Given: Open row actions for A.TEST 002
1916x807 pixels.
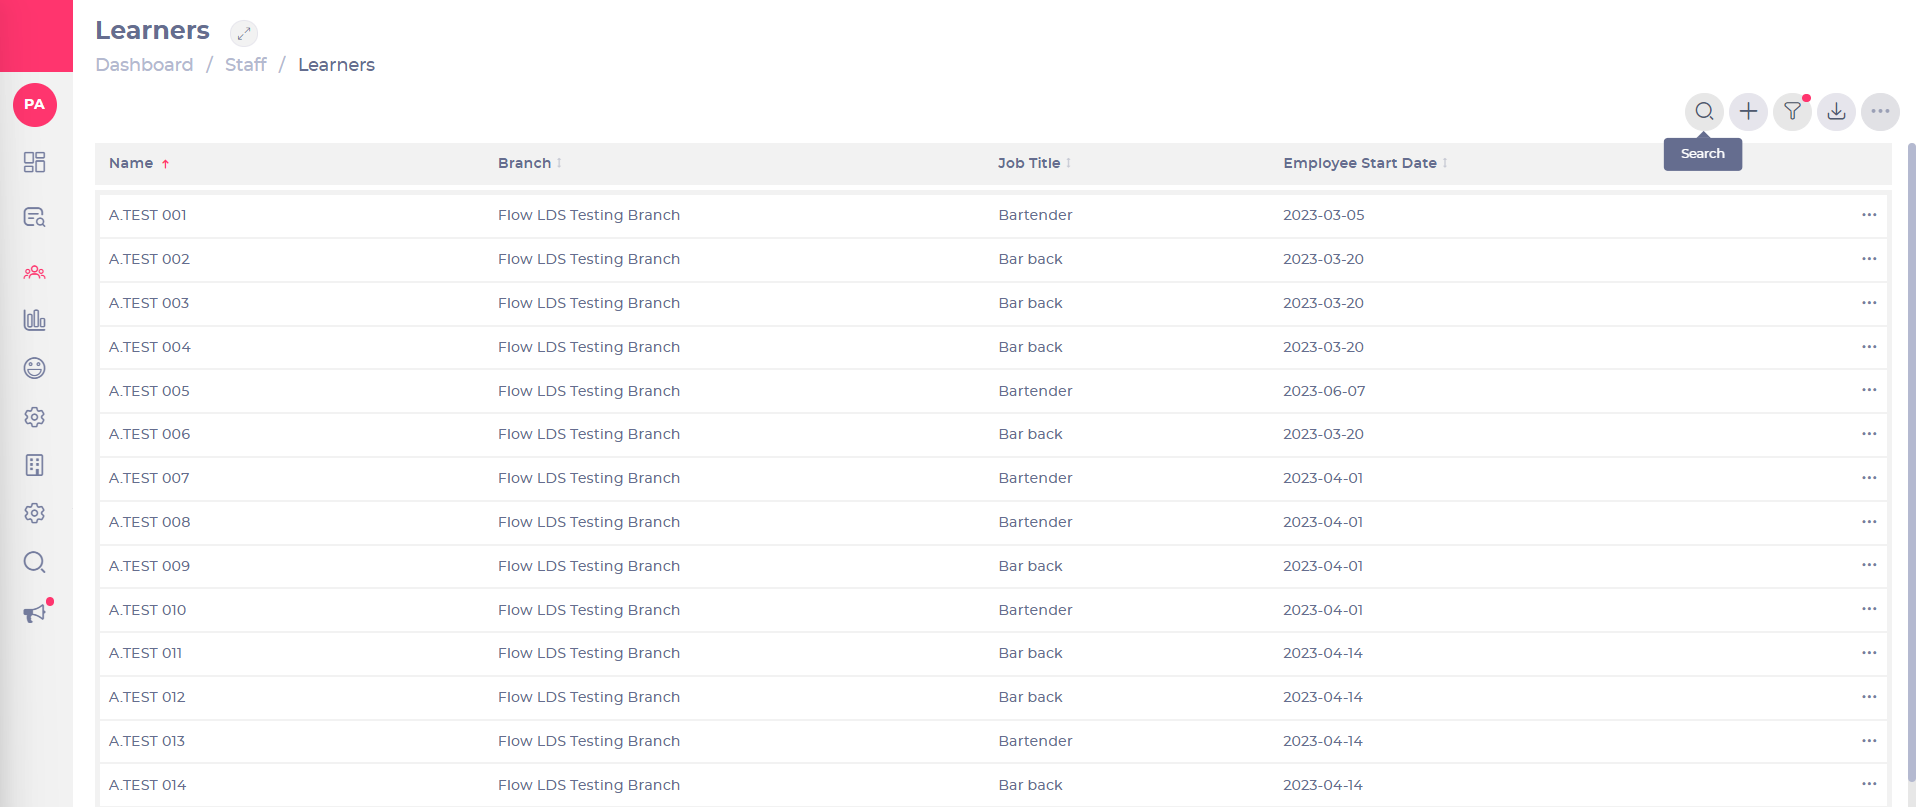Looking at the screenshot, I should coord(1869,259).
